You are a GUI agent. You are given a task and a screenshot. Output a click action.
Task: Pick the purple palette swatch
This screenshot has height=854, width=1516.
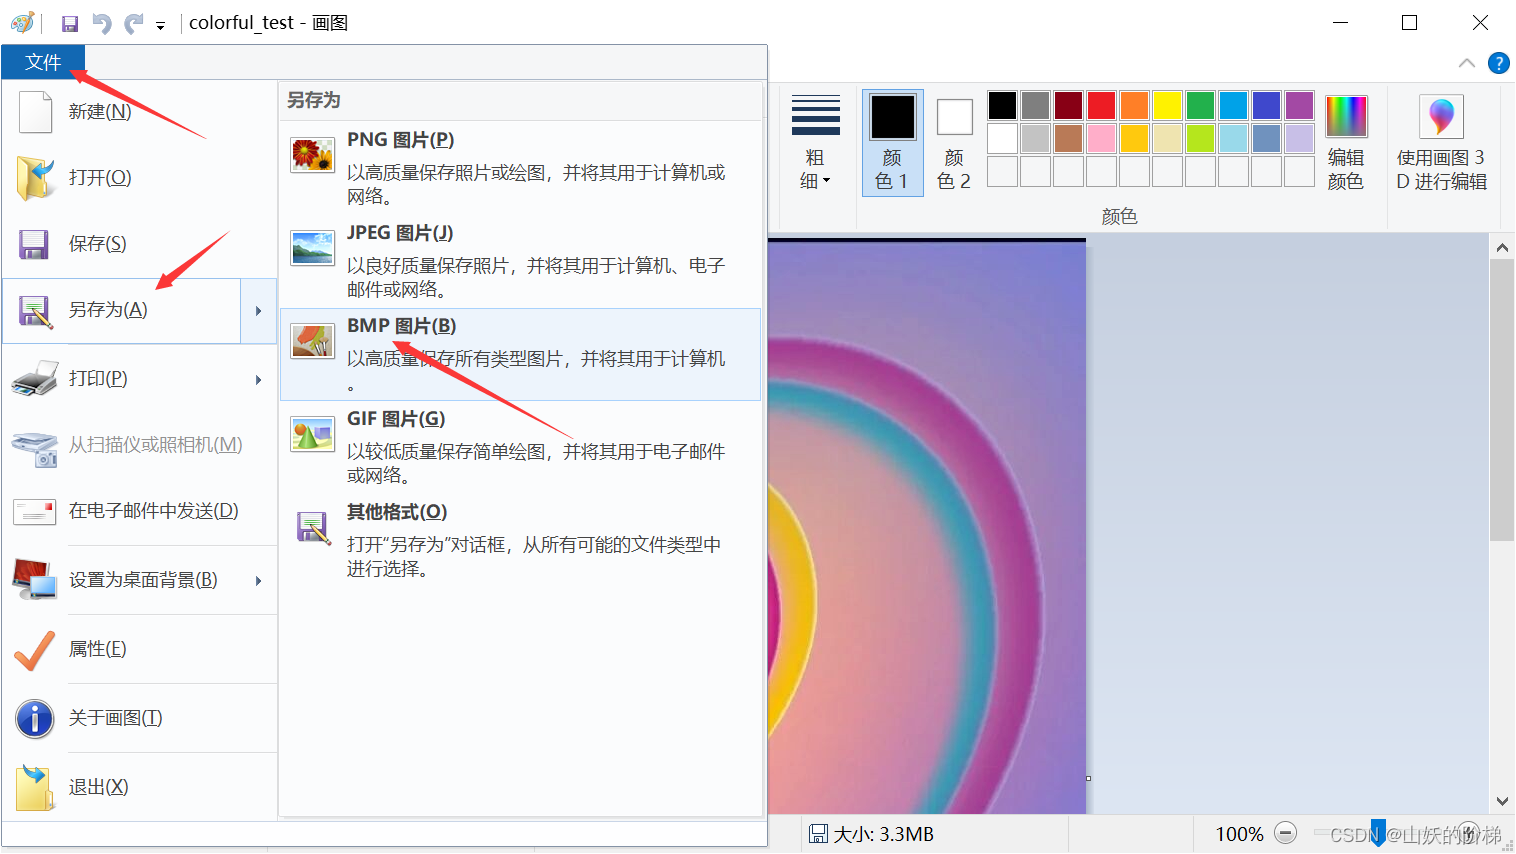point(1299,105)
